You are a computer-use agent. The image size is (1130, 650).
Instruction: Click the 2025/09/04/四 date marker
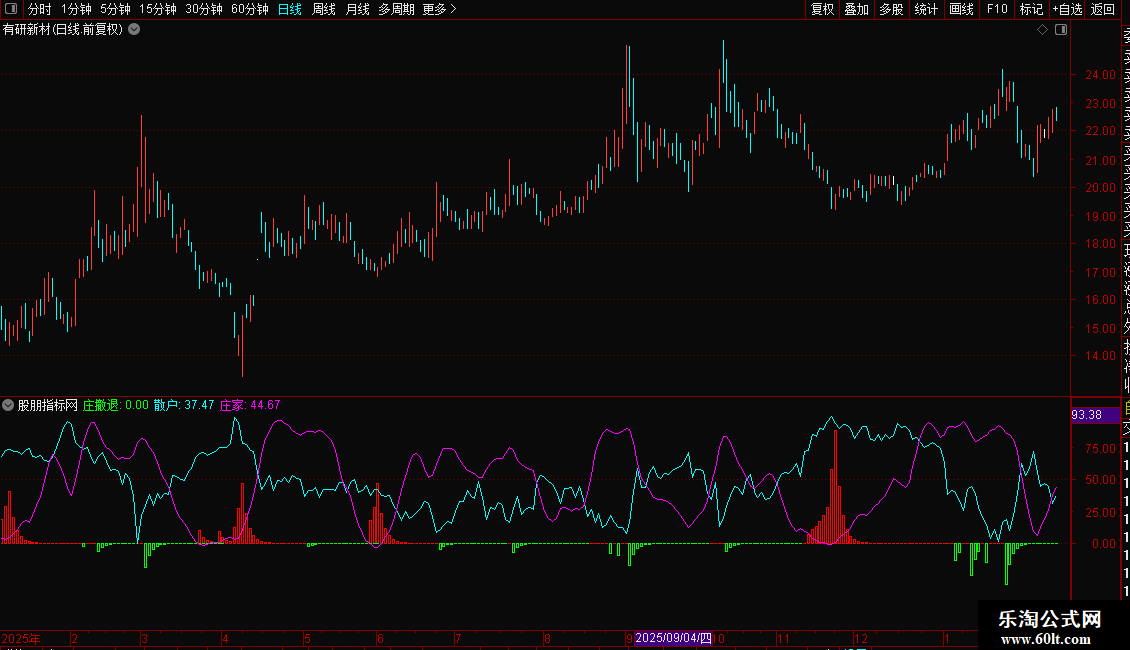[x=673, y=638]
